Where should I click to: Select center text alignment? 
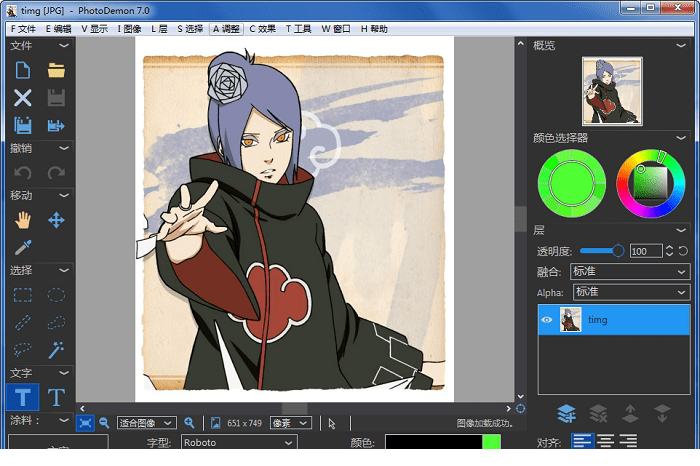[605, 441]
